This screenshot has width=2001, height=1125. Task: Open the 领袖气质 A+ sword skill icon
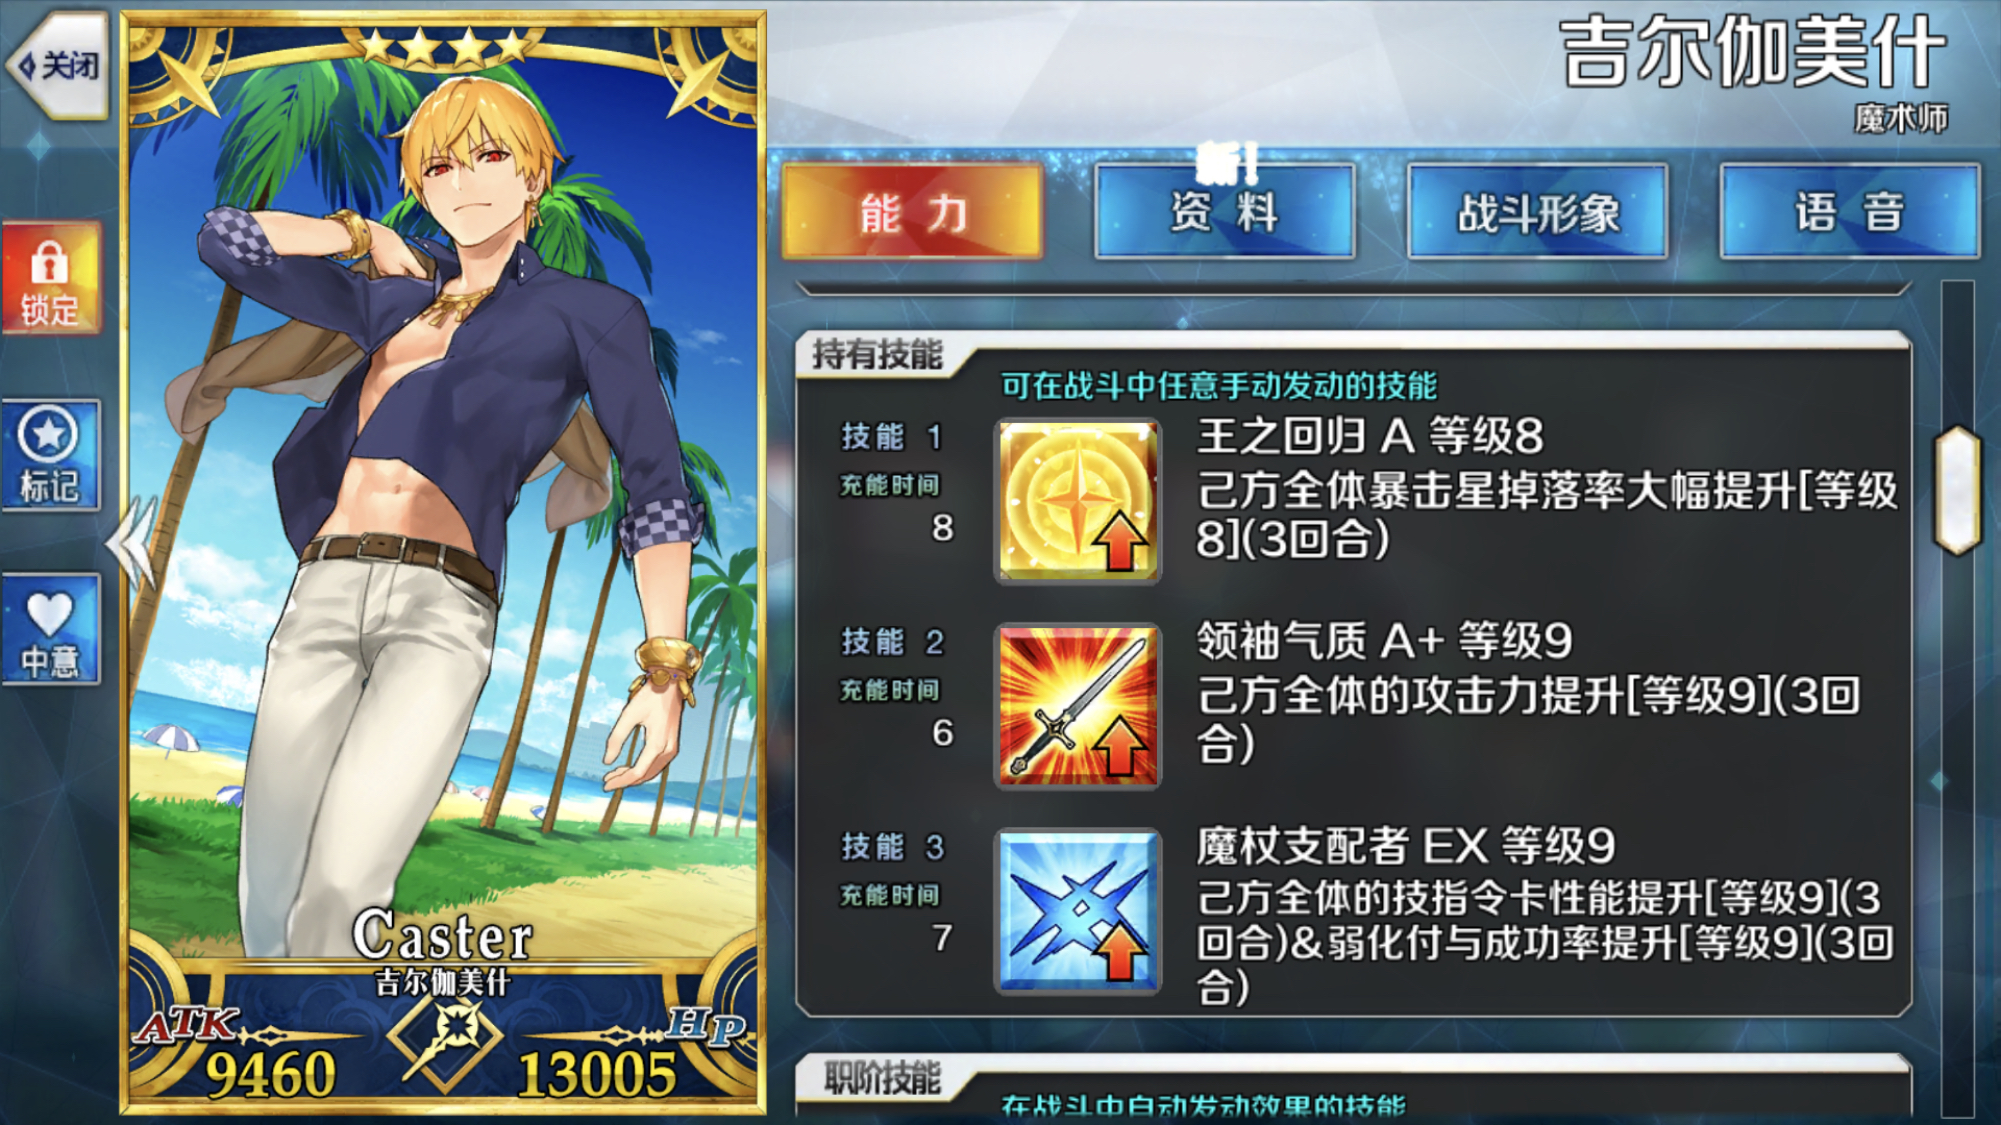point(1077,705)
